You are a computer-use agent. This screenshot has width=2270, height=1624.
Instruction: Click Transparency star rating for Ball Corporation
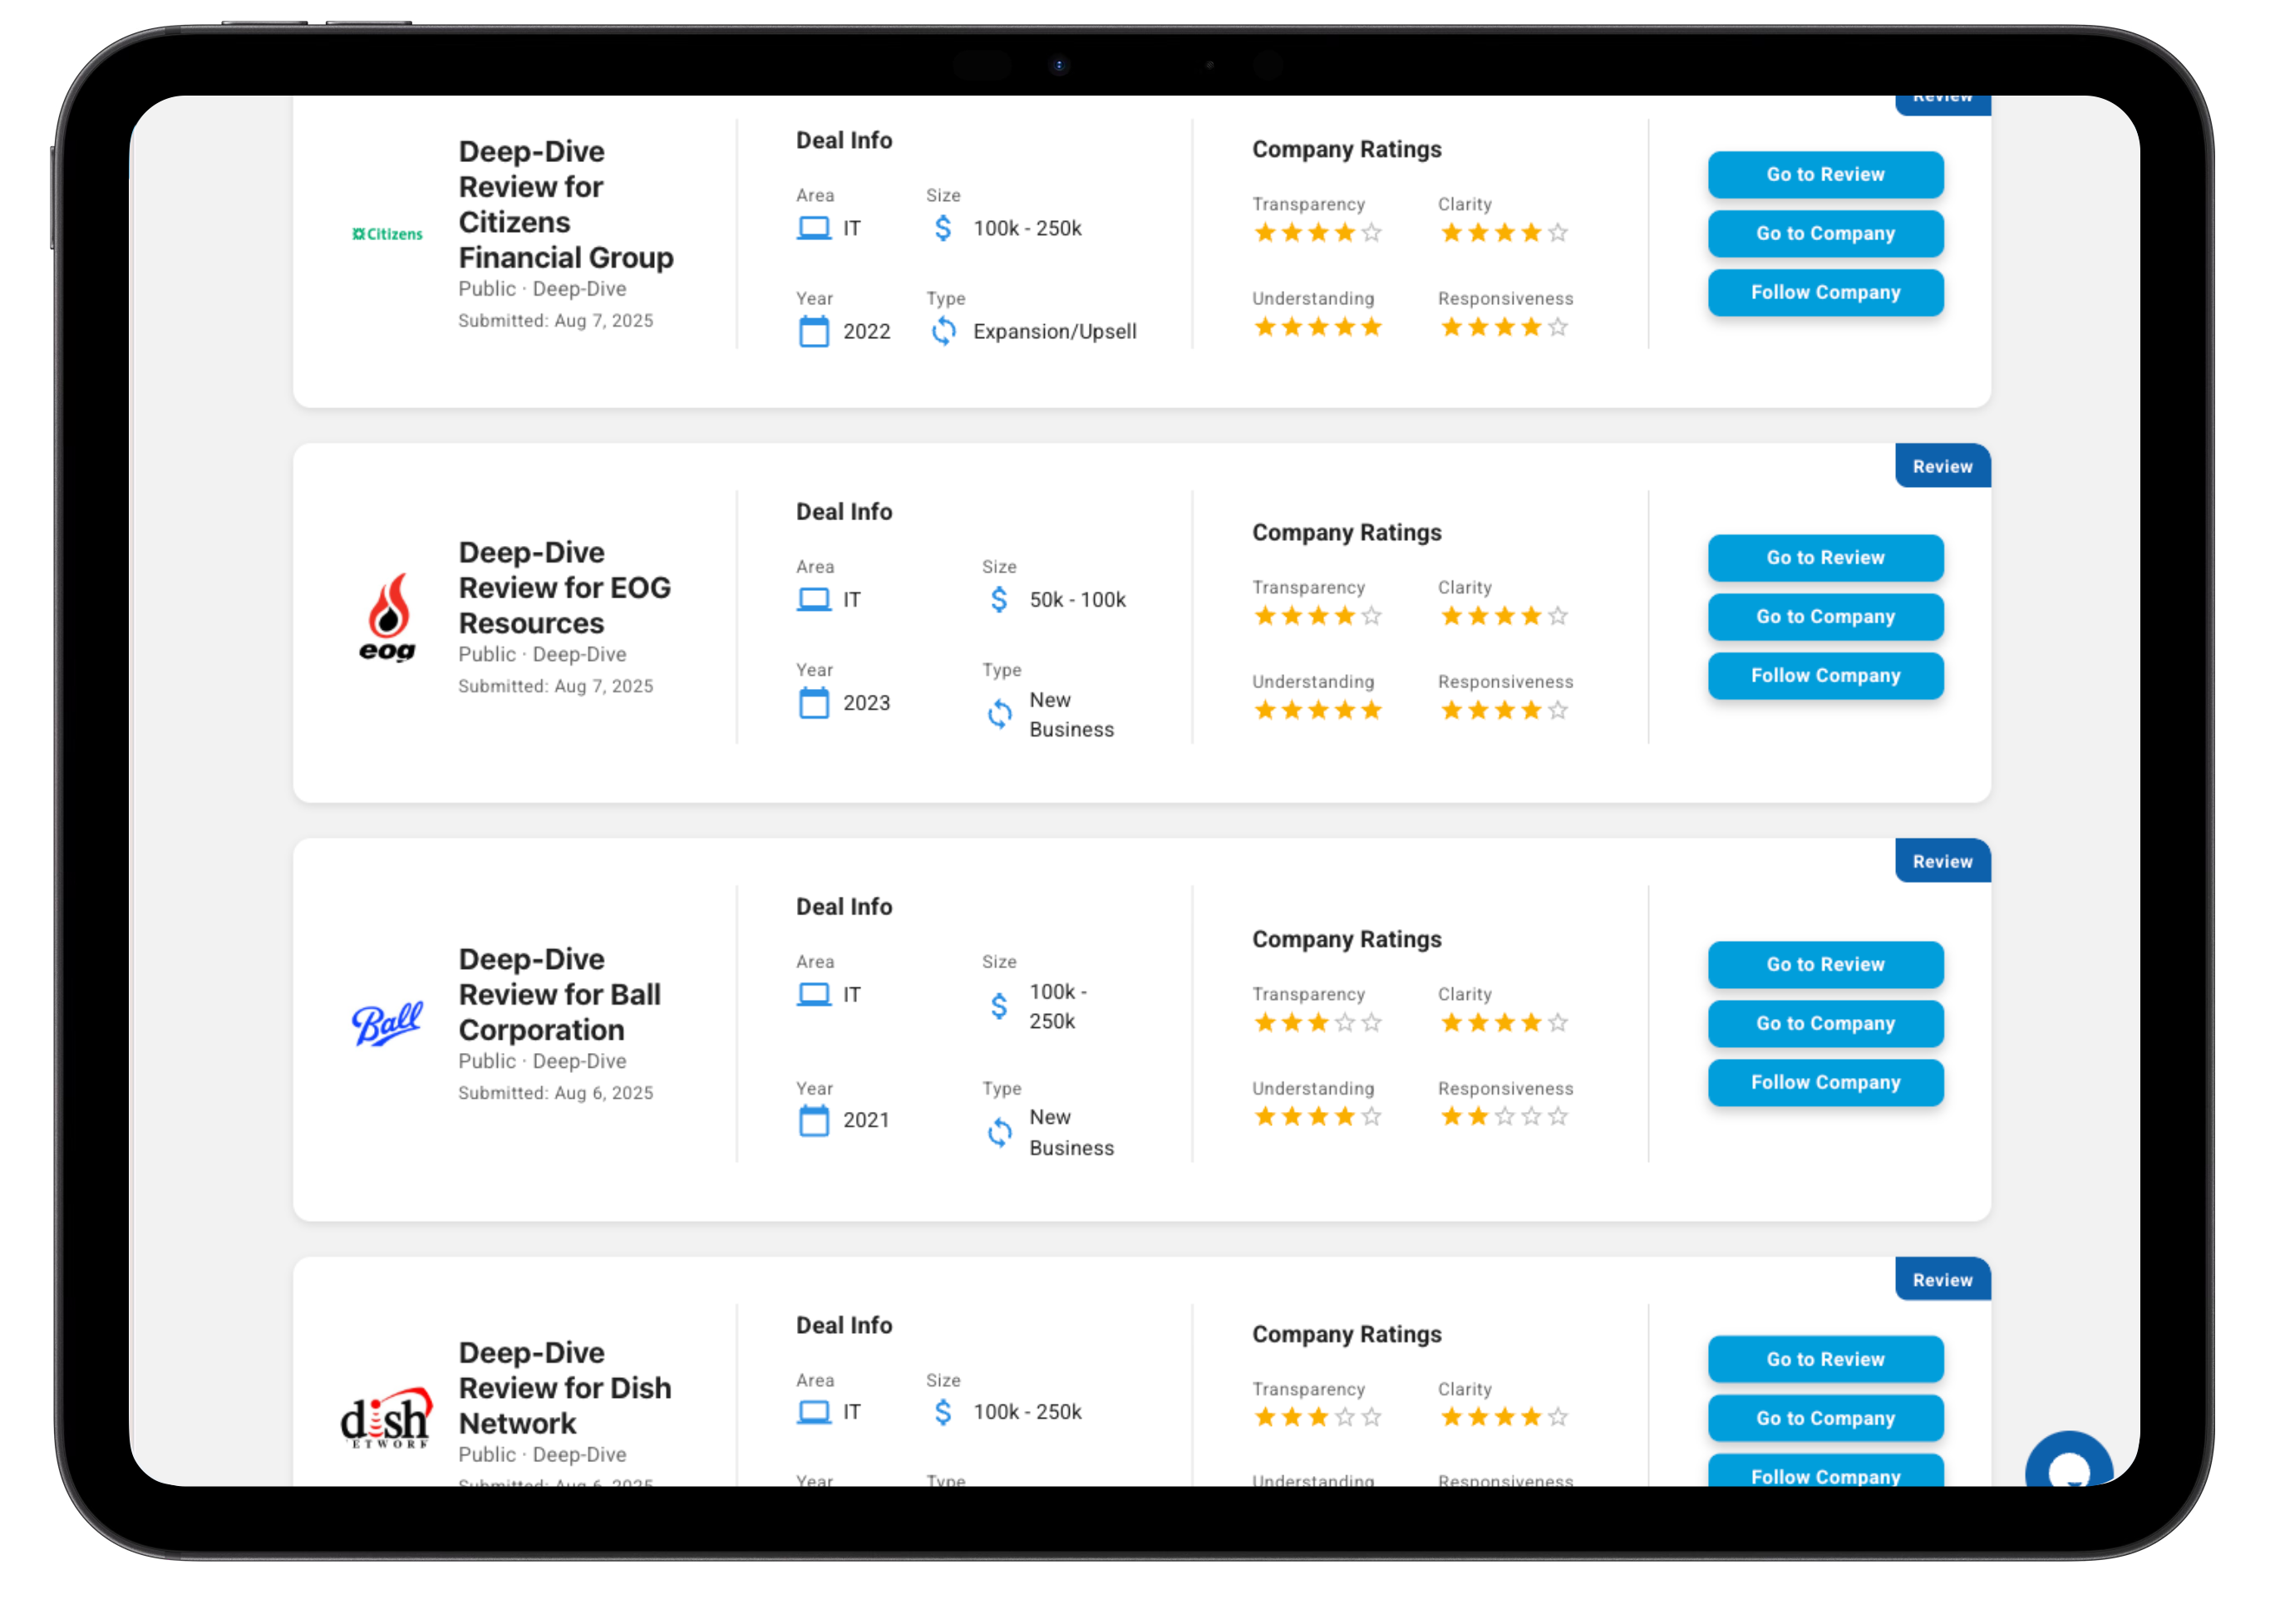(1318, 1022)
